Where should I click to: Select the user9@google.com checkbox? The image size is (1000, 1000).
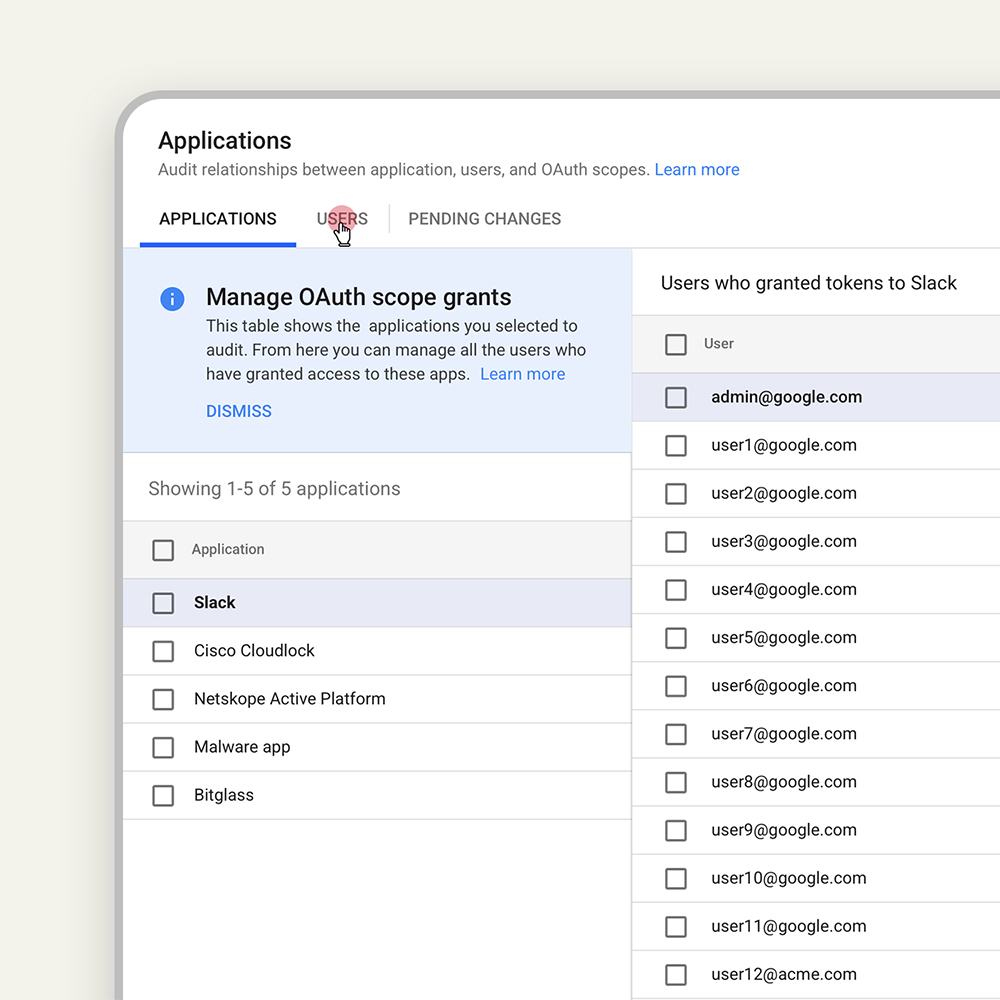tap(676, 830)
